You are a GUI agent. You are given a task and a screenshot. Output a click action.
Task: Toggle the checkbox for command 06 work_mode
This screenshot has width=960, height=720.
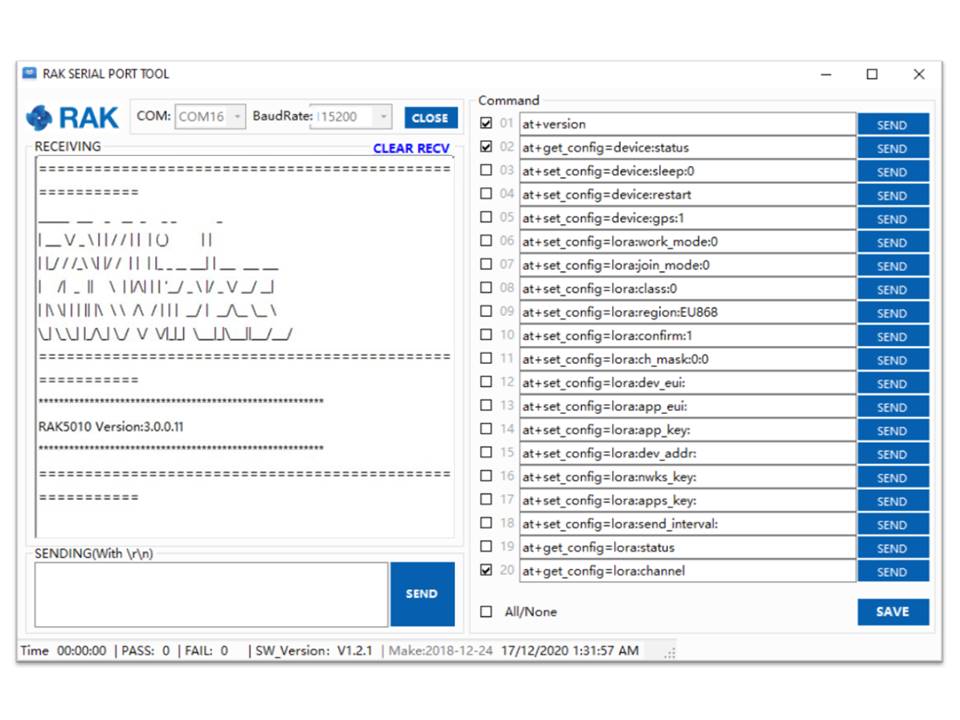coord(486,241)
